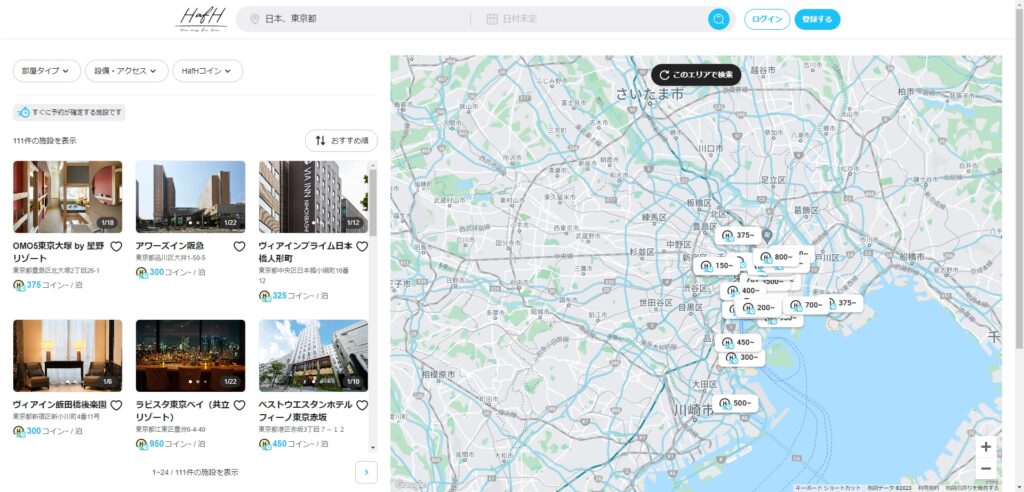The height and width of the screenshot is (492, 1024).
Task: Zoom out on the map
Action: tap(985, 468)
